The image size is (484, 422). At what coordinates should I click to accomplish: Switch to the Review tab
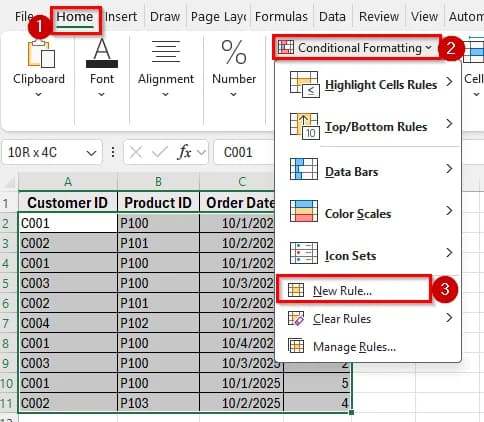pyautogui.click(x=379, y=16)
